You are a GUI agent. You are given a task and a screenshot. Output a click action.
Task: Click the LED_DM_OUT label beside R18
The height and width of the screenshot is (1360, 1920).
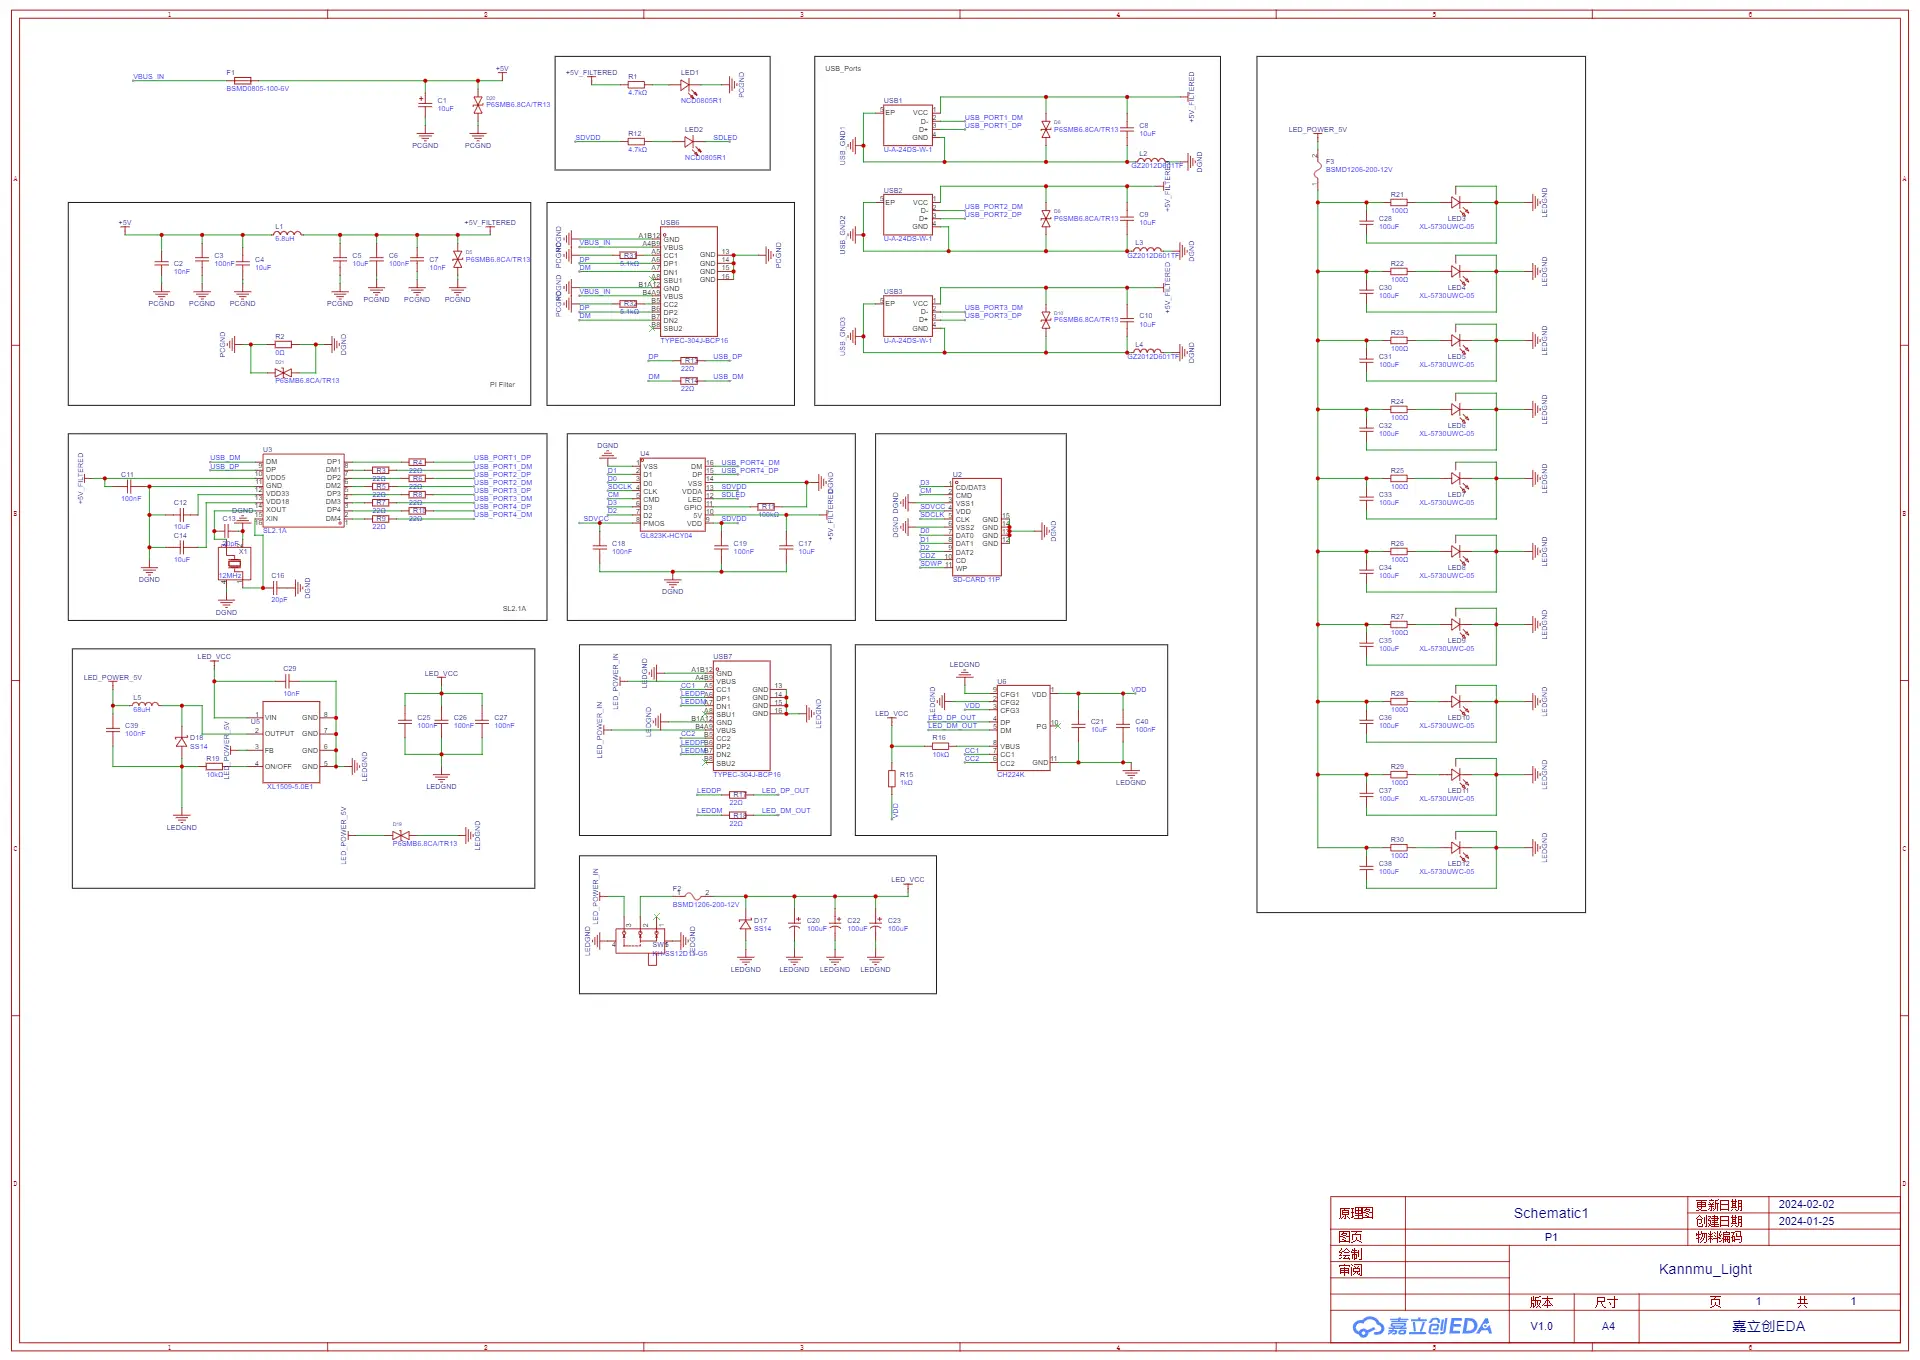click(786, 811)
